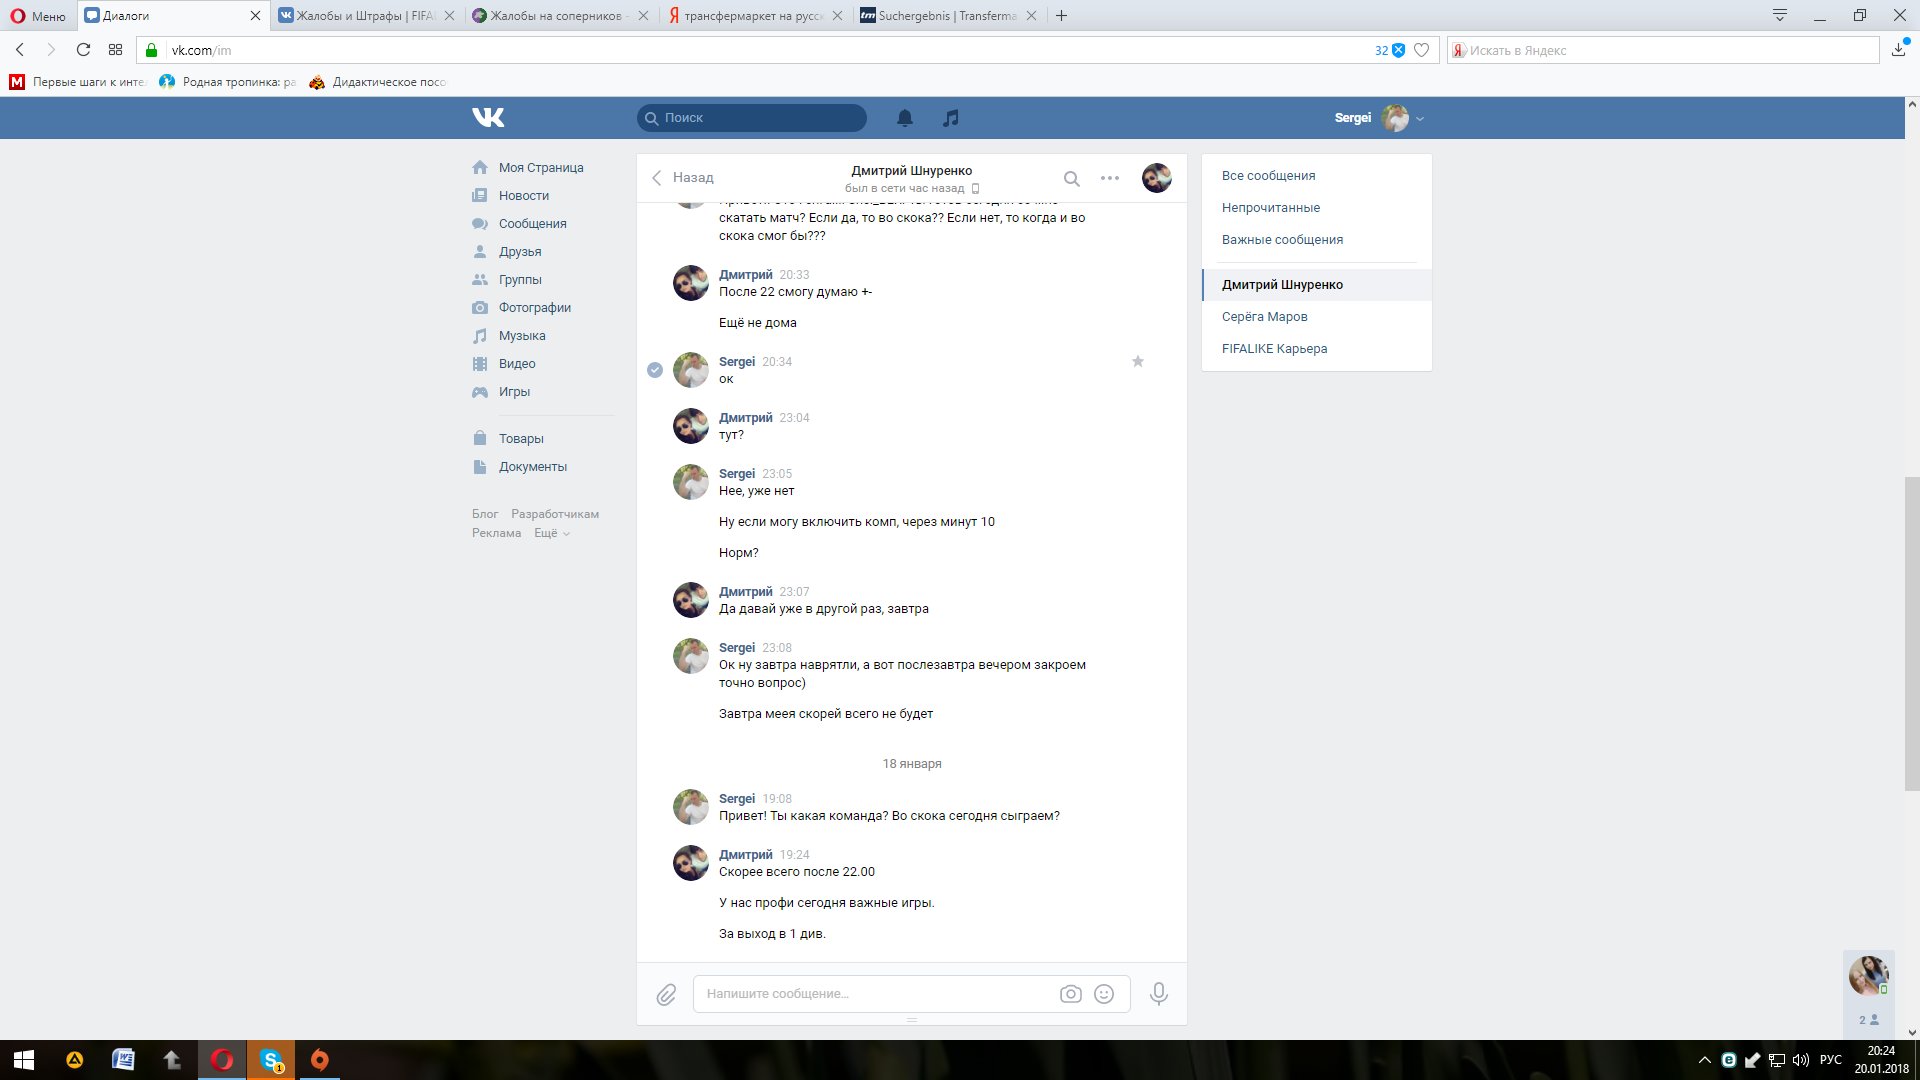Go back in browser history

tap(20, 50)
